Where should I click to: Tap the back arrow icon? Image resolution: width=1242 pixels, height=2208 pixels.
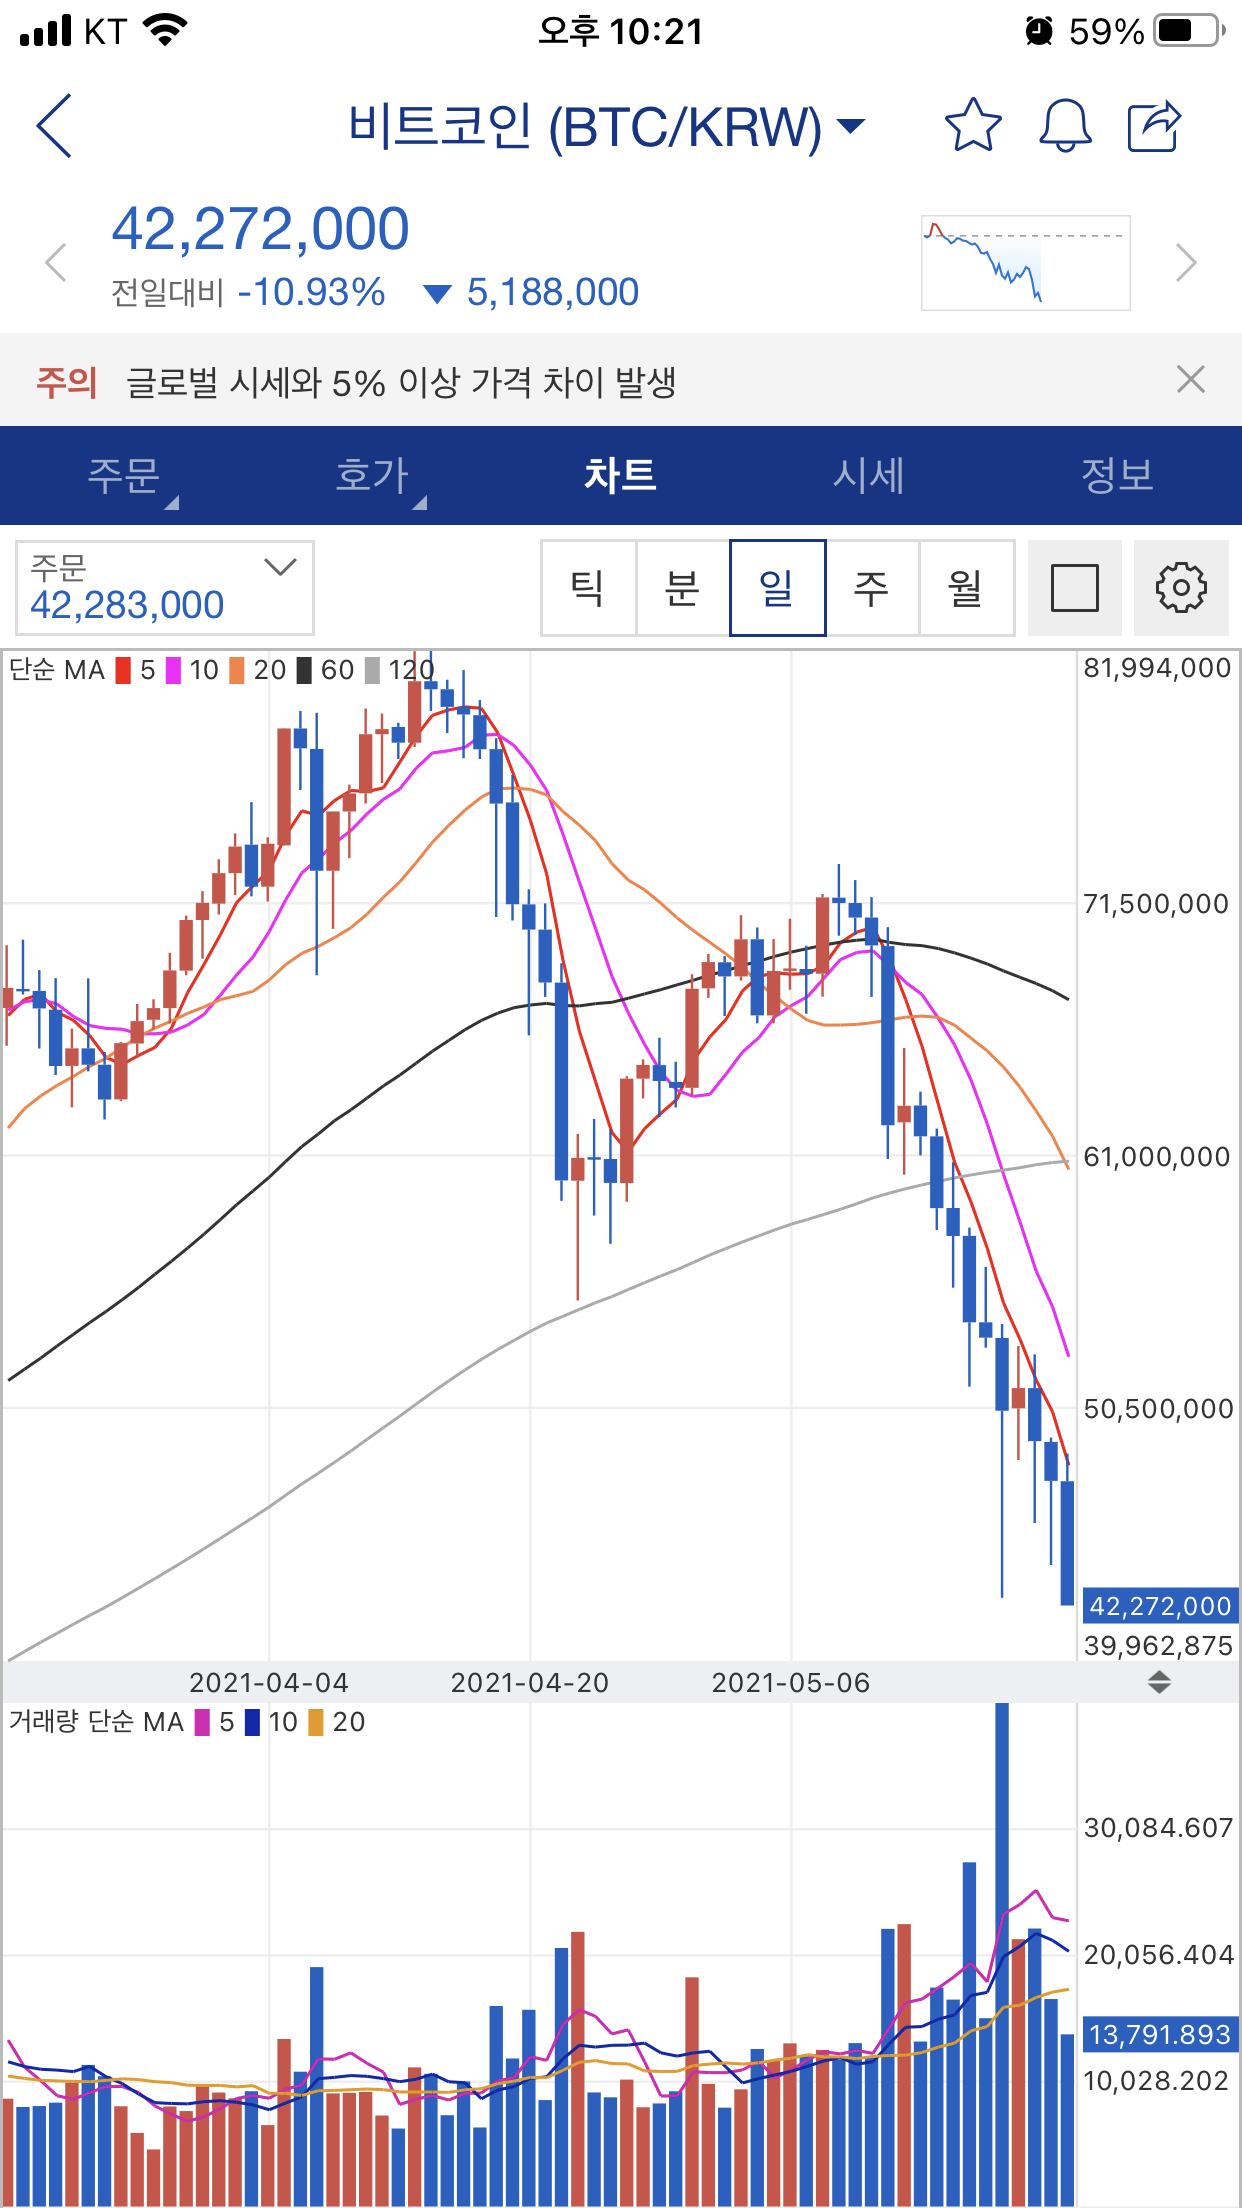pos(55,126)
